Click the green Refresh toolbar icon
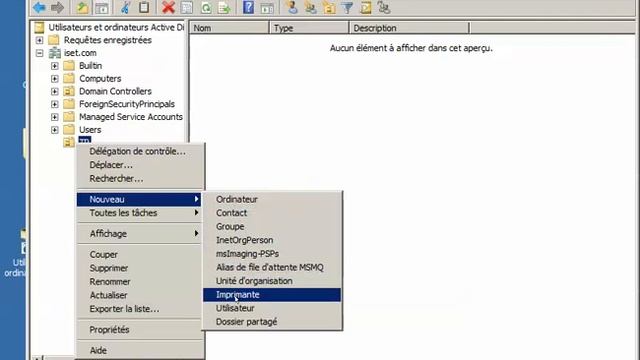Screen dimensions: 640x360 (x=206, y=7)
